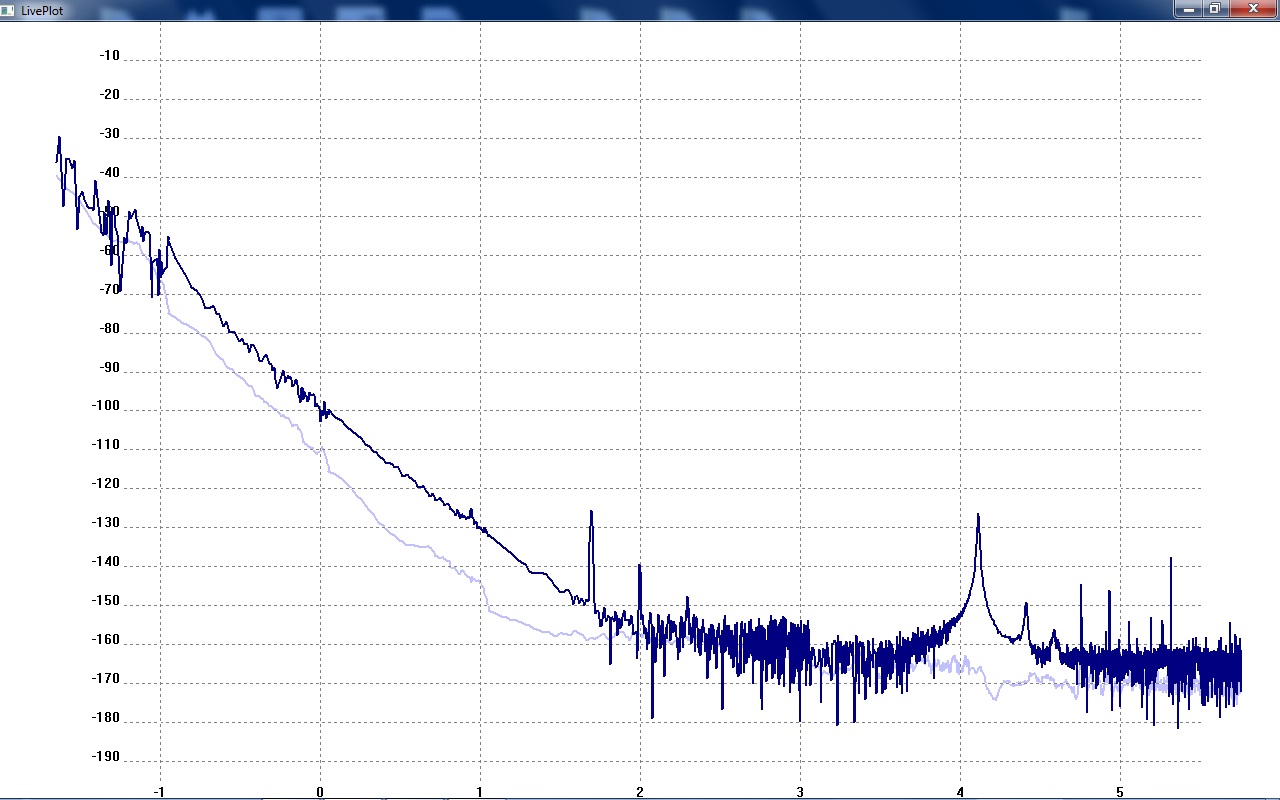The image size is (1280, 800).
Task: Click the -110 y-axis label
Action: [106, 446]
